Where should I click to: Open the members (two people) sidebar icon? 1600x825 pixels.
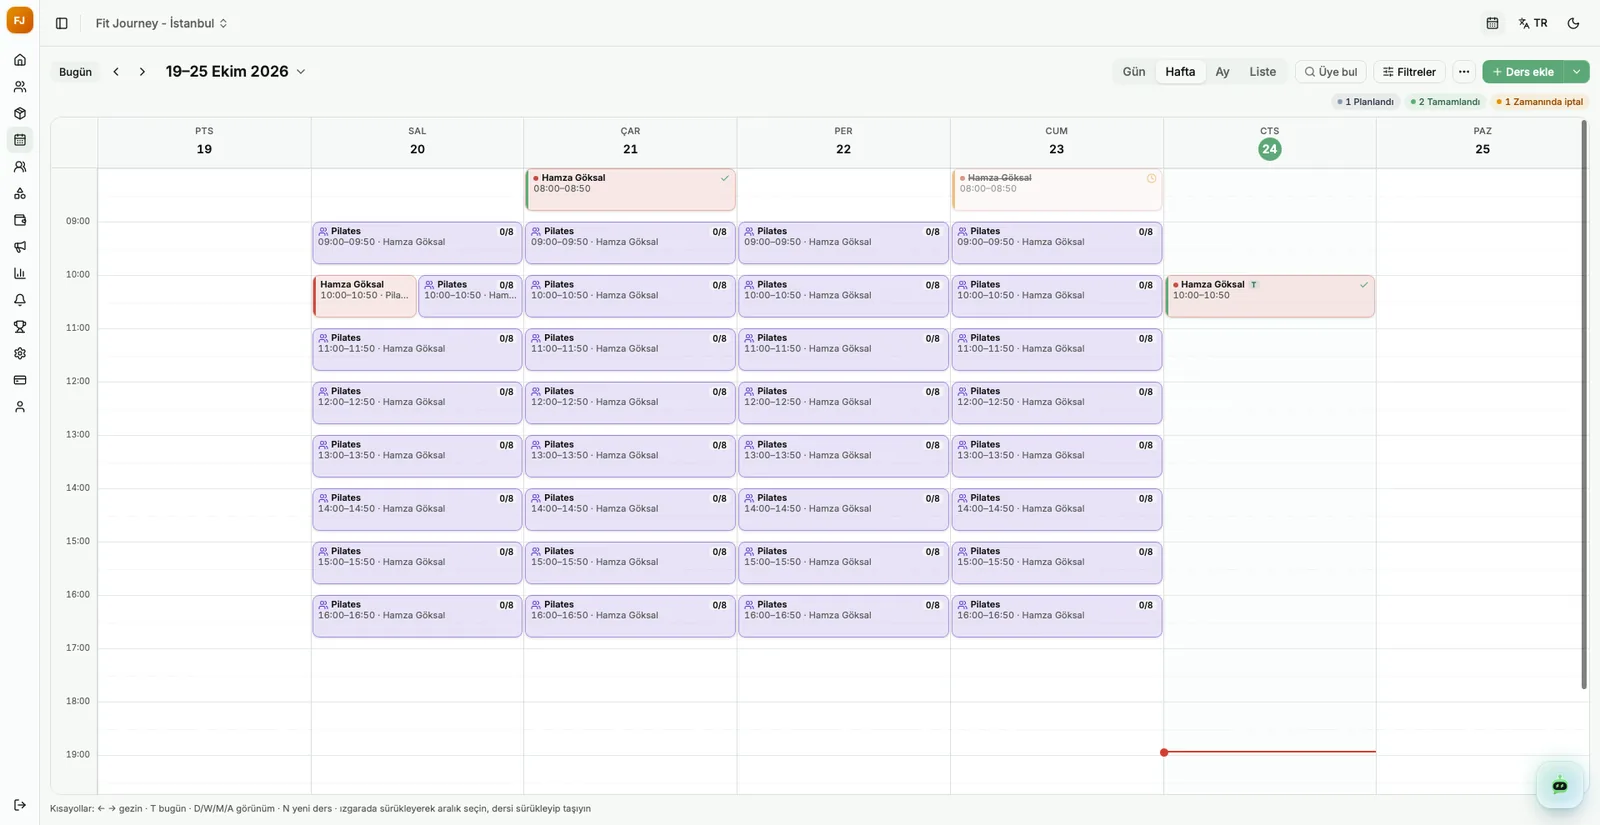pos(20,87)
